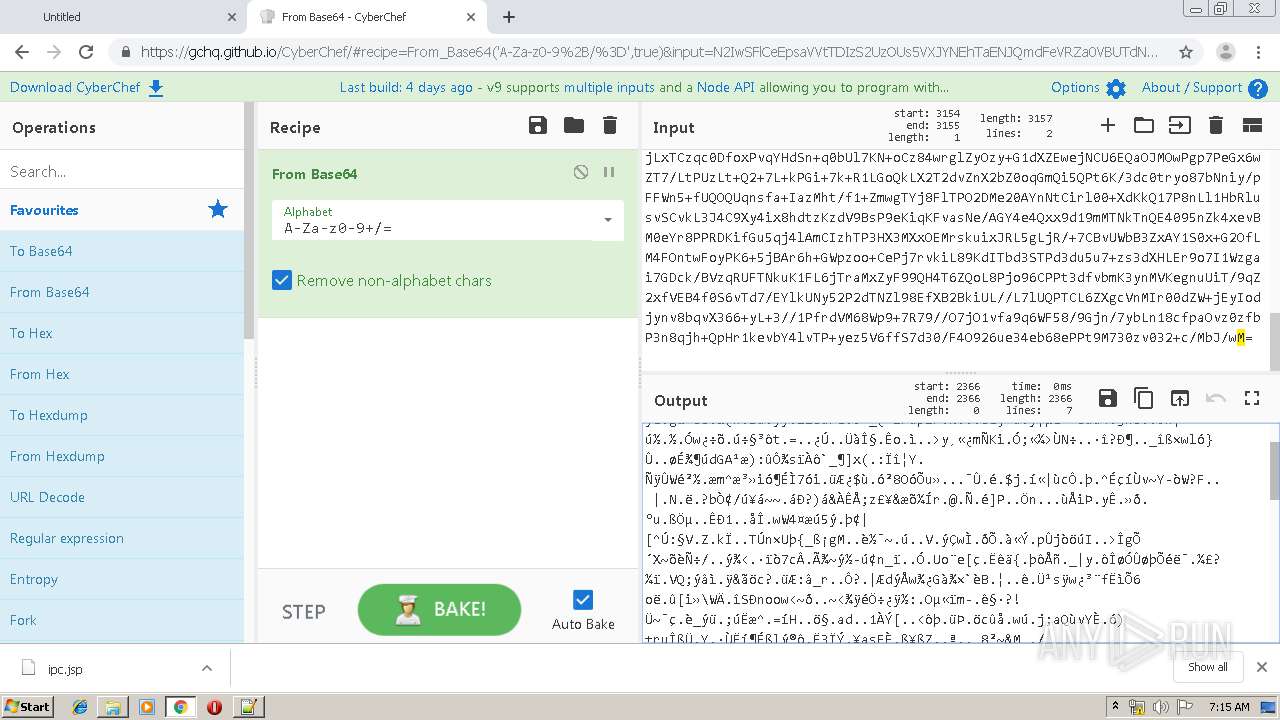Open Chrome profile avatar
The height and width of the screenshot is (720, 1280).
[1225, 52]
